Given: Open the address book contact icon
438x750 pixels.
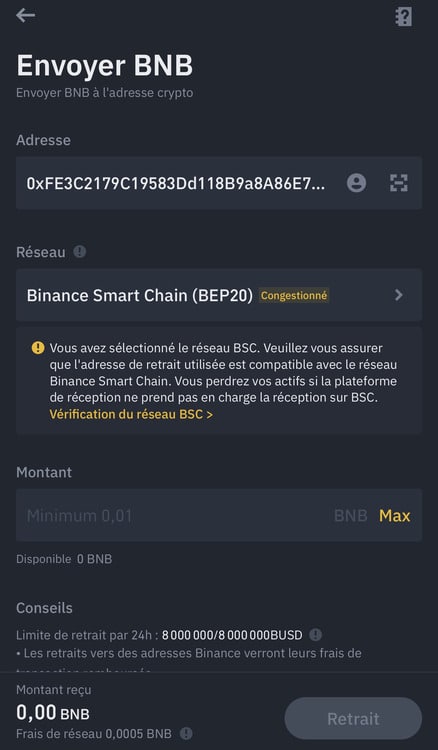Looking at the screenshot, I should pyautogui.click(x=356, y=183).
